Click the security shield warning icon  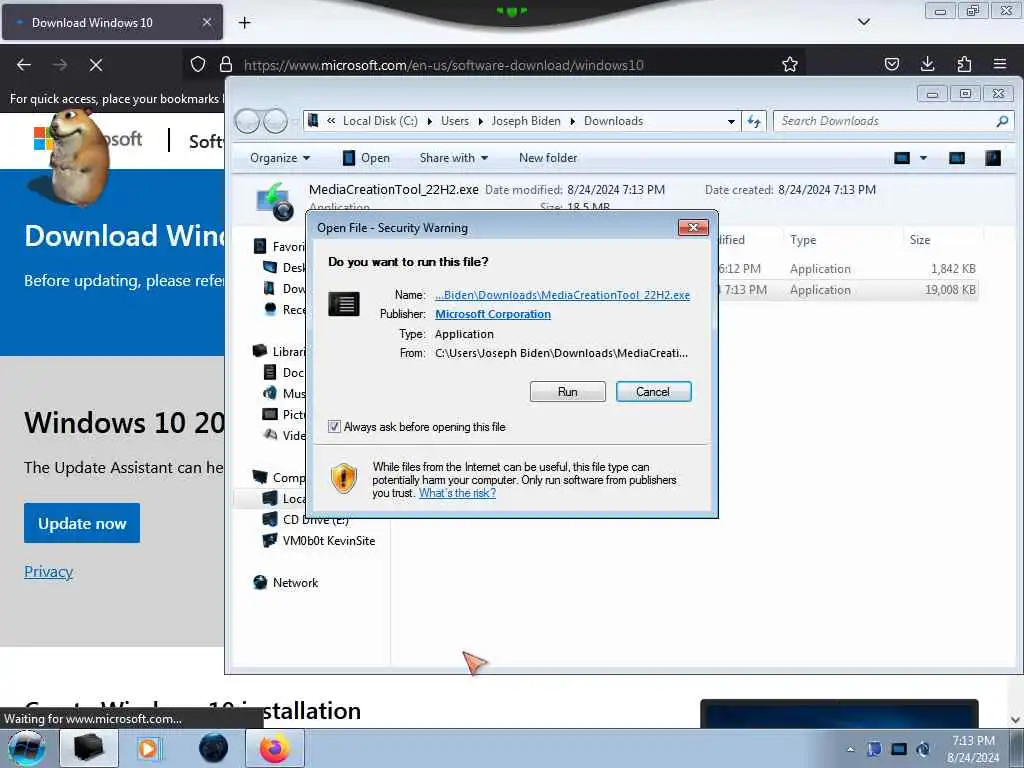click(344, 479)
